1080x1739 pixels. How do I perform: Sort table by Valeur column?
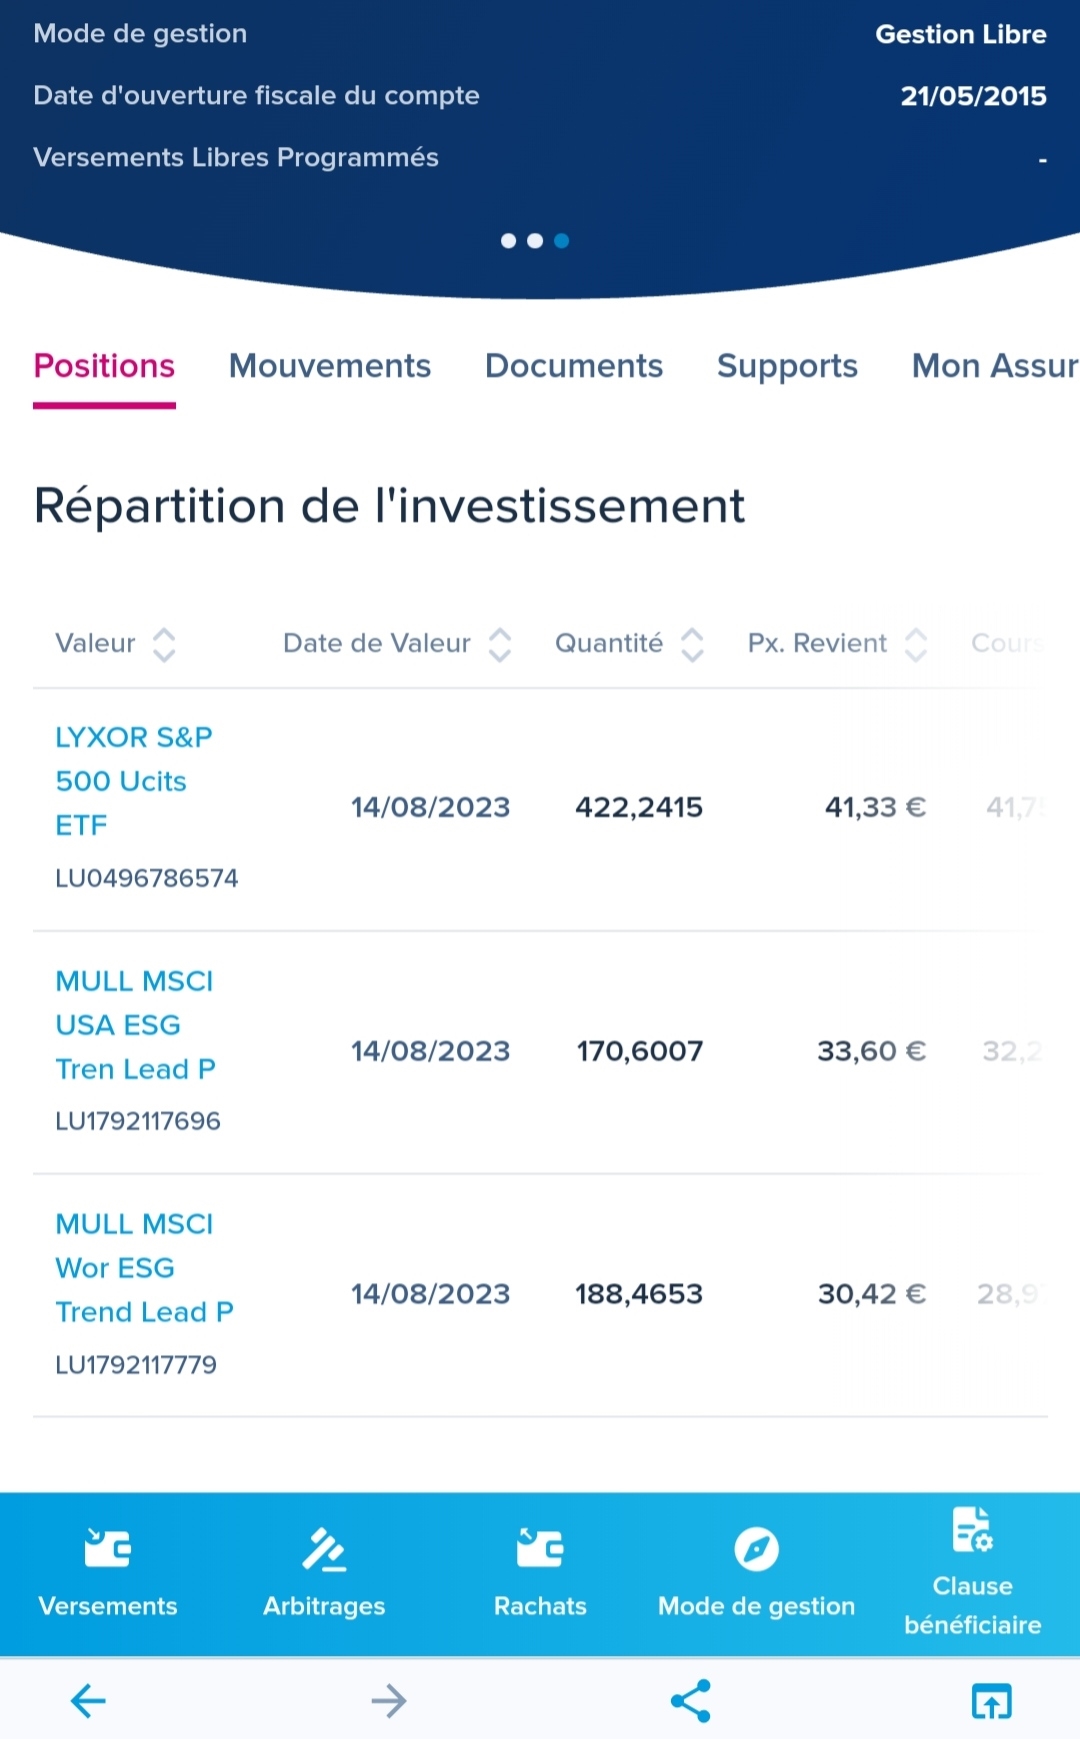click(164, 645)
